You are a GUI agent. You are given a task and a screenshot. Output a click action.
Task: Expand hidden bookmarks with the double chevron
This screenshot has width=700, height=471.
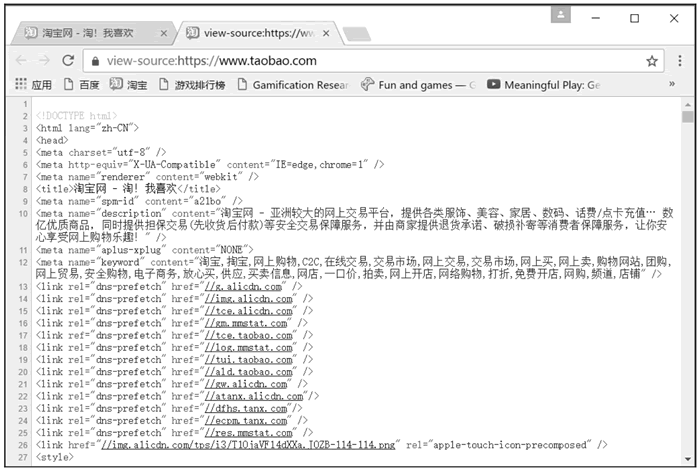pos(671,84)
